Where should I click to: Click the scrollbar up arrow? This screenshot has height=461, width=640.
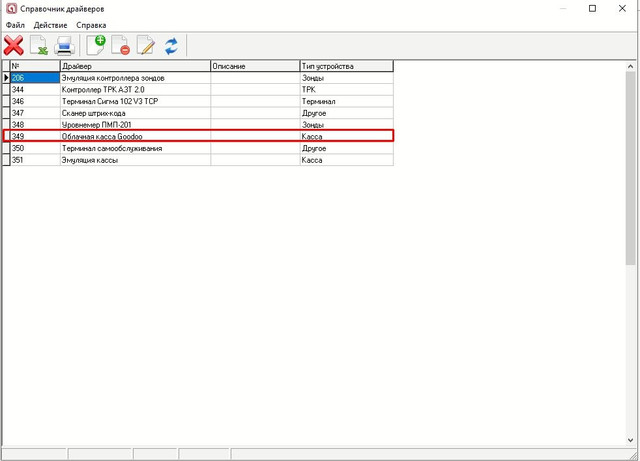pyautogui.click(x=631, y=66)
